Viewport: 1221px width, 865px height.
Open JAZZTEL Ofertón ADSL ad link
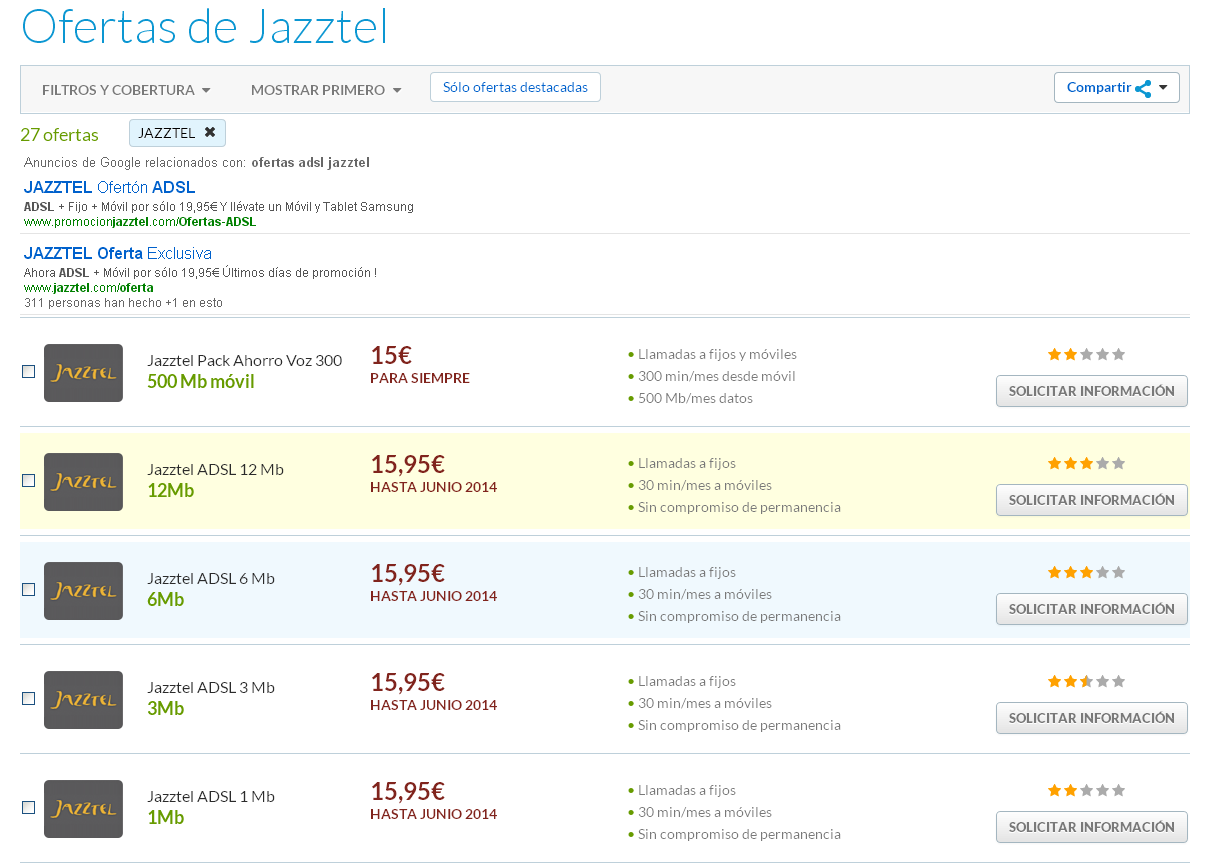[109, 187]
